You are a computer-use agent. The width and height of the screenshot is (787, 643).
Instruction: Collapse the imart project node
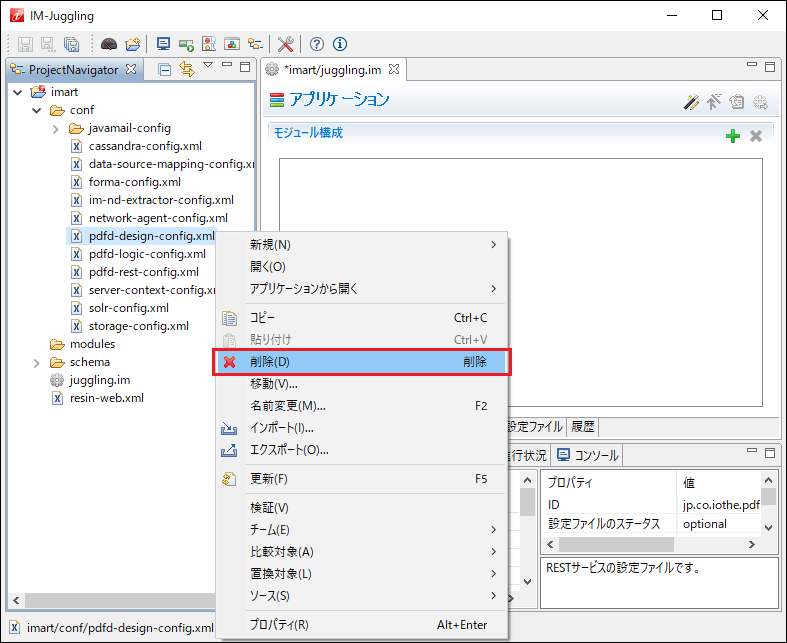pos(18,92)
